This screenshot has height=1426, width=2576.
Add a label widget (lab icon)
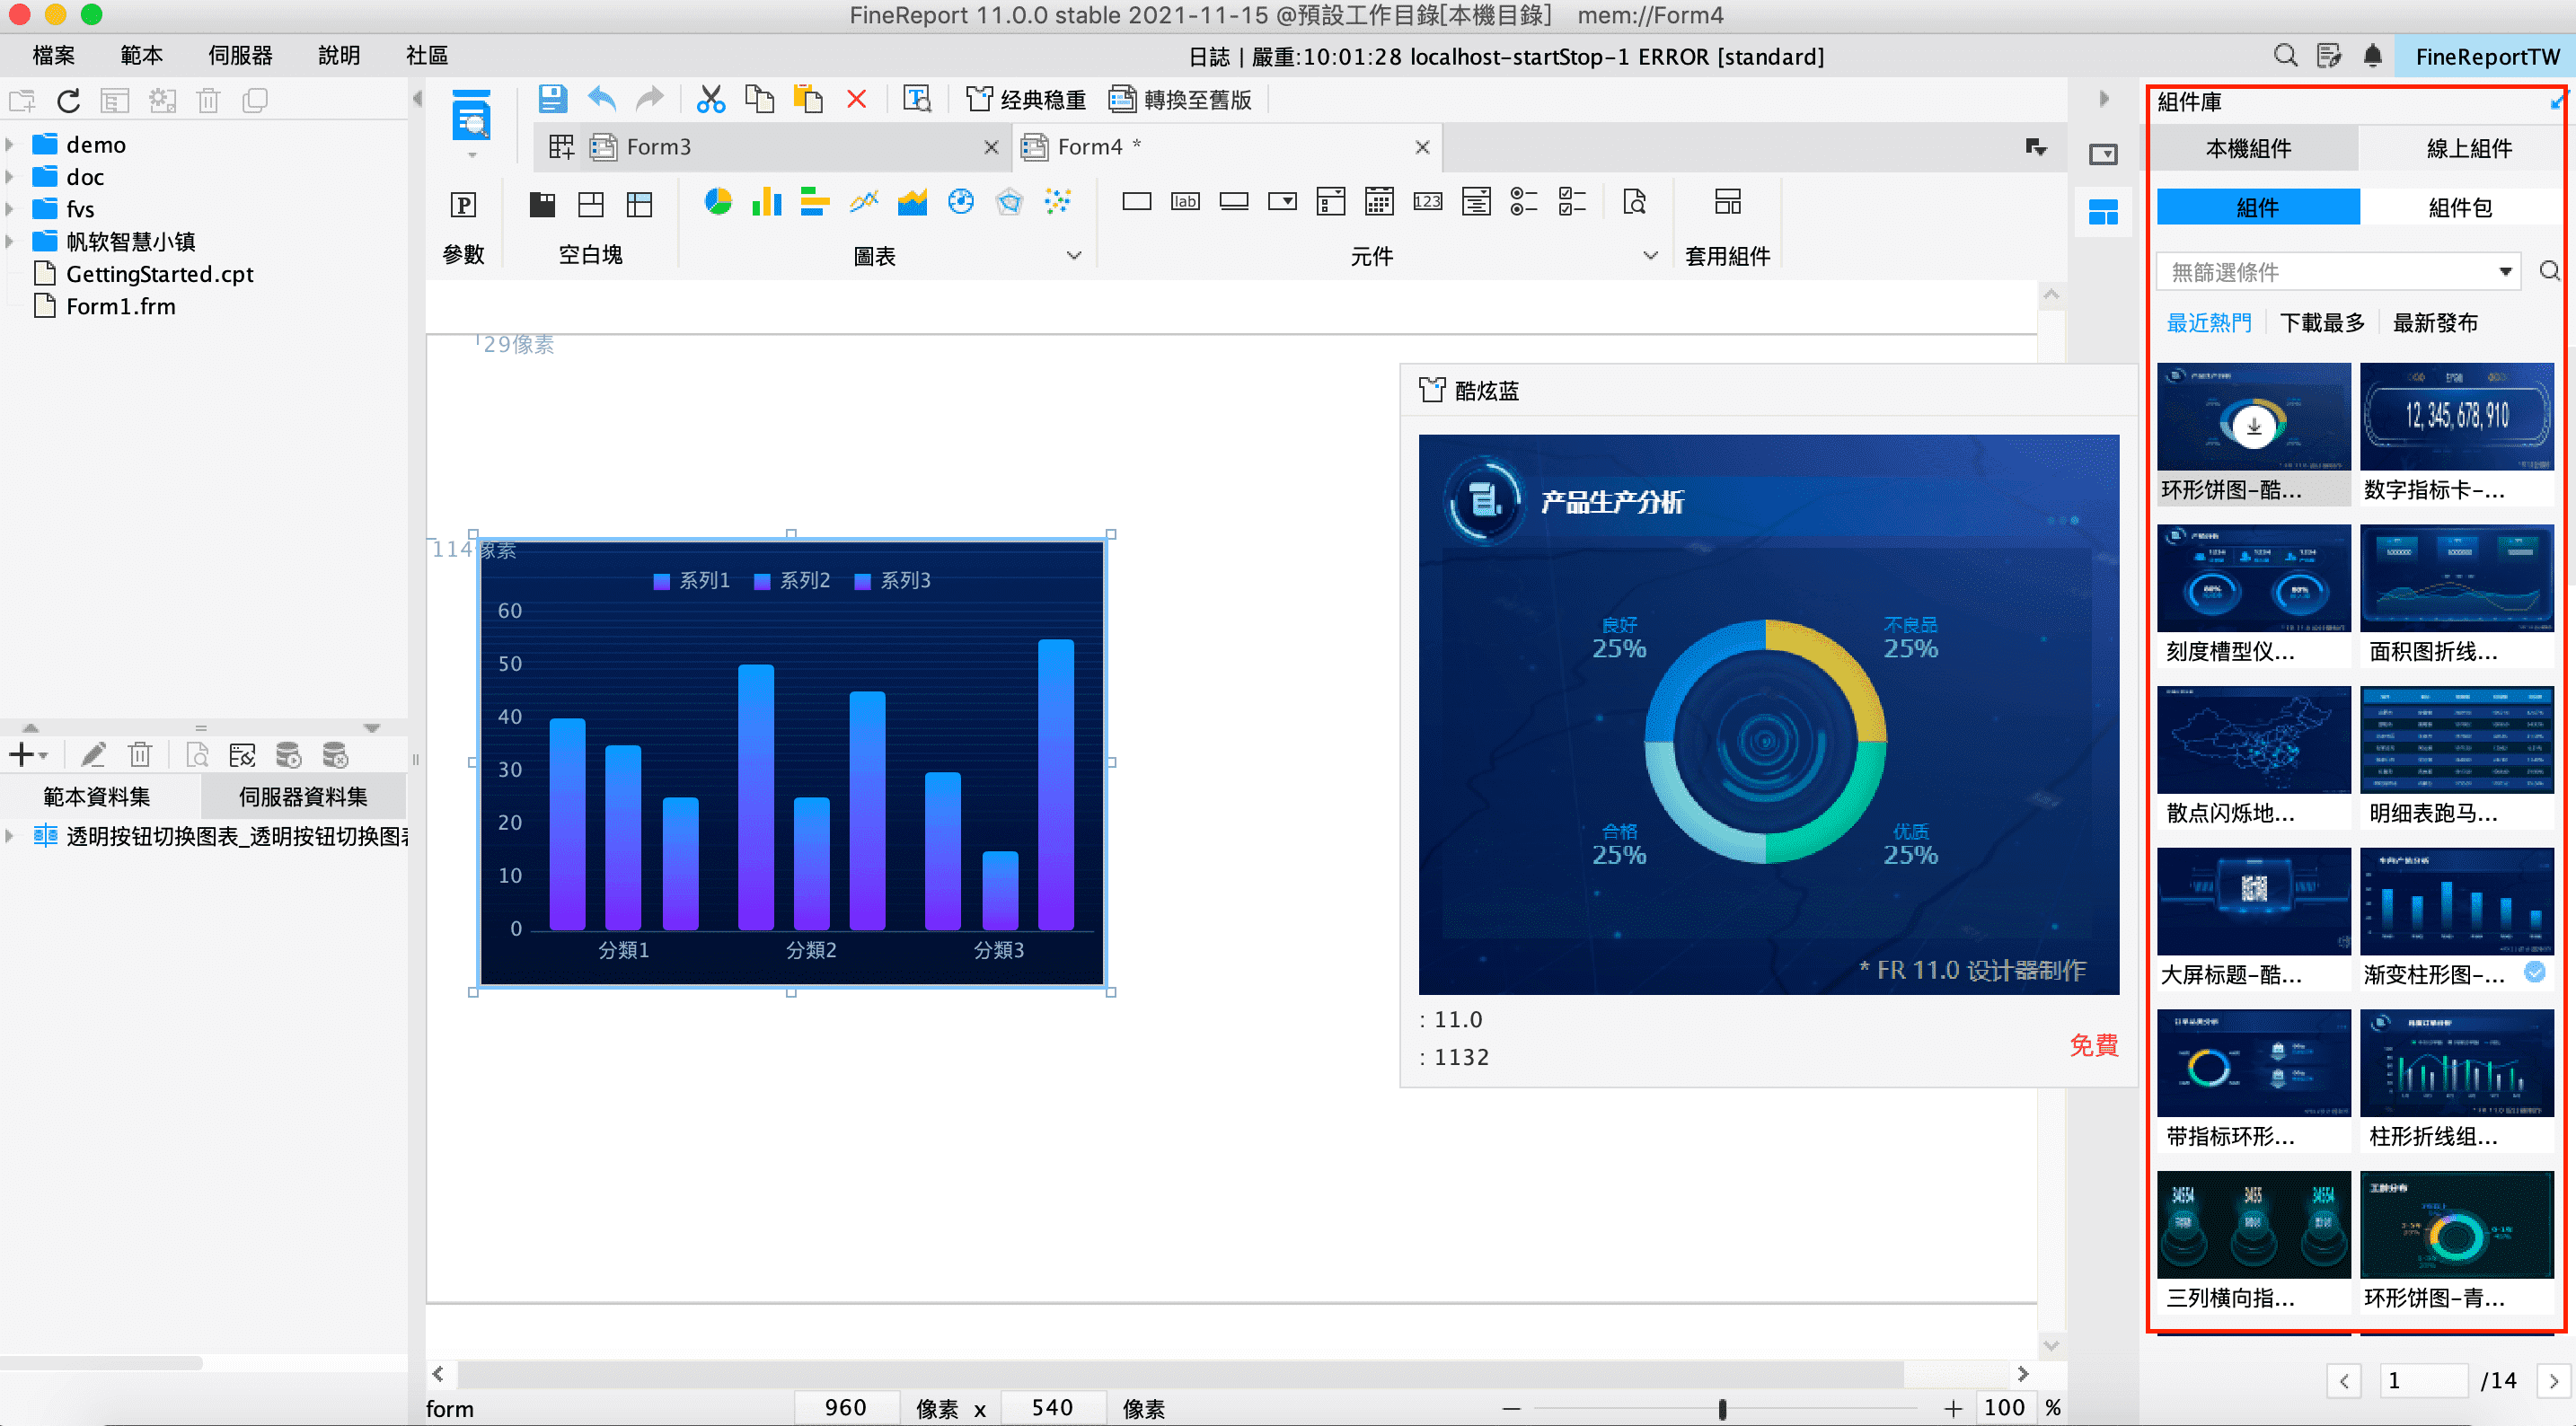1185,202
